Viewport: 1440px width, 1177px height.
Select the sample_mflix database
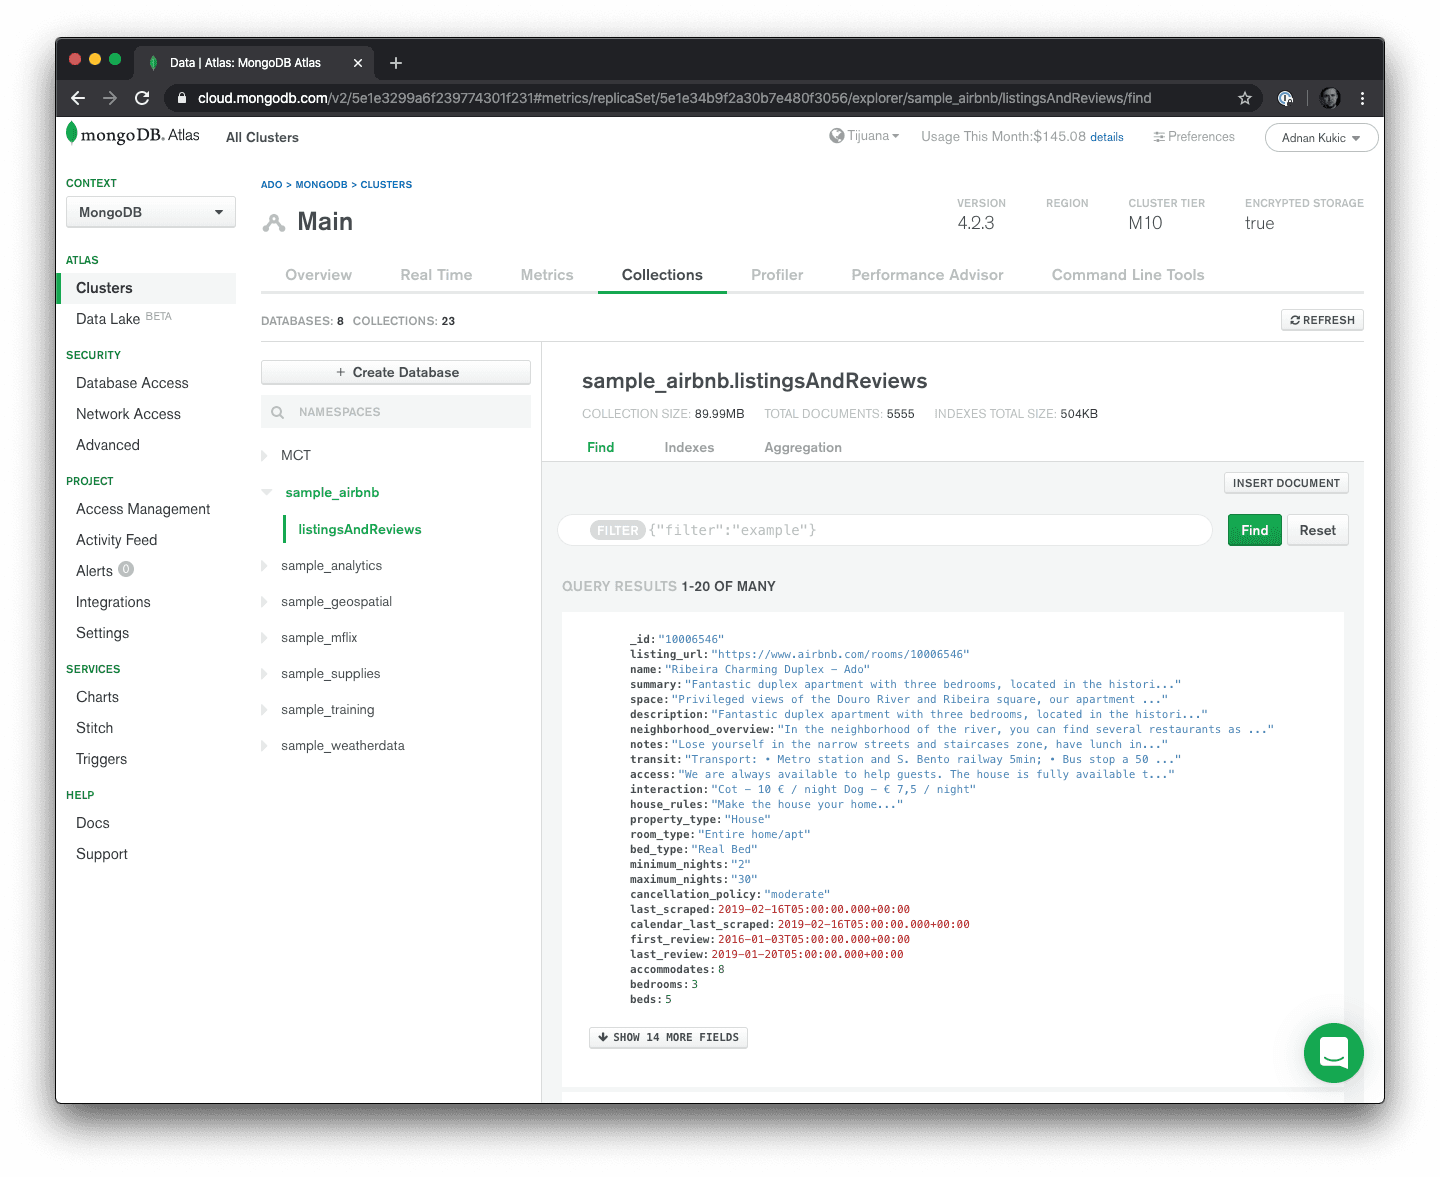coord(319,637)
